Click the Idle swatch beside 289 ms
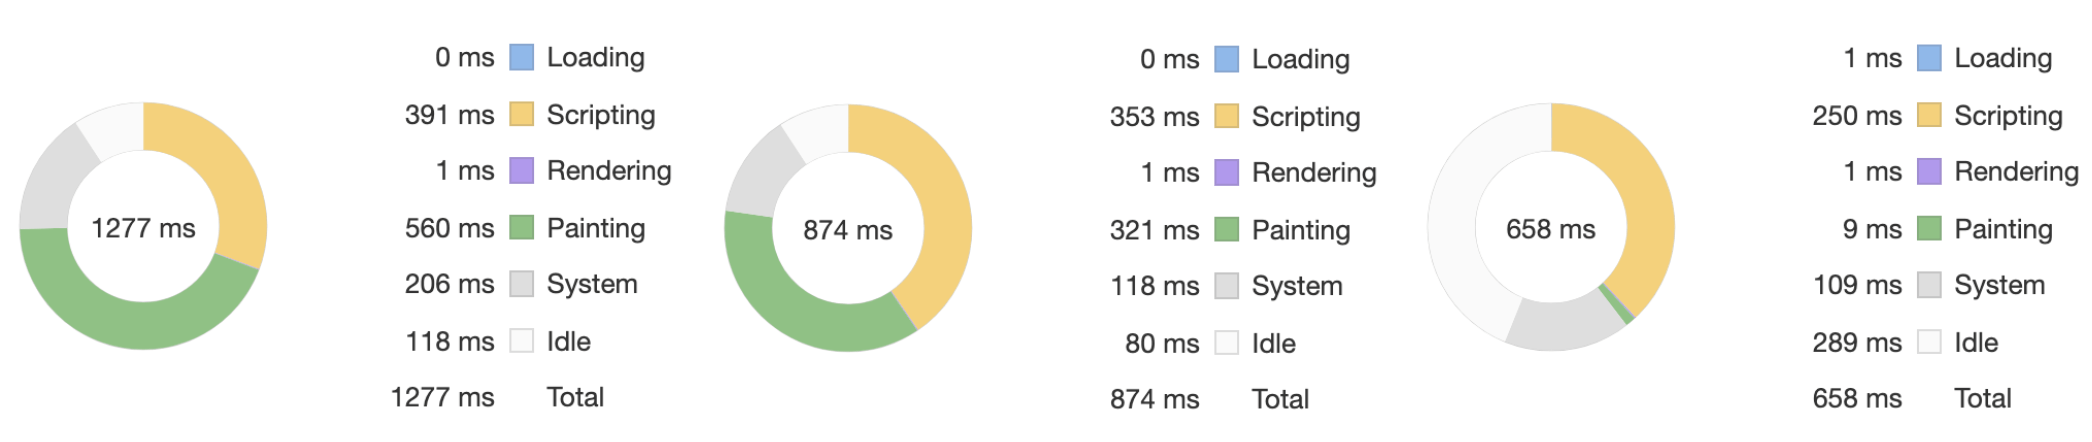Image resolution: width=2092 pixels, height=442 pixels. pyautogui.click(x=1929, y=342)
